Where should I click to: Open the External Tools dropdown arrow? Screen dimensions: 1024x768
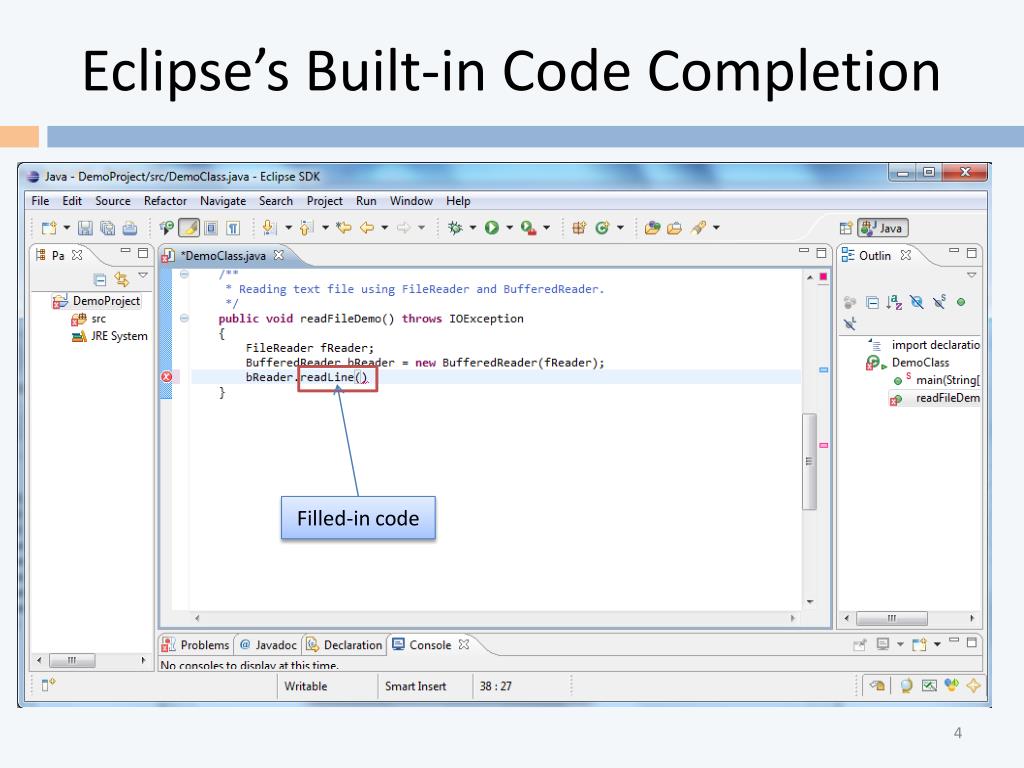547,228
